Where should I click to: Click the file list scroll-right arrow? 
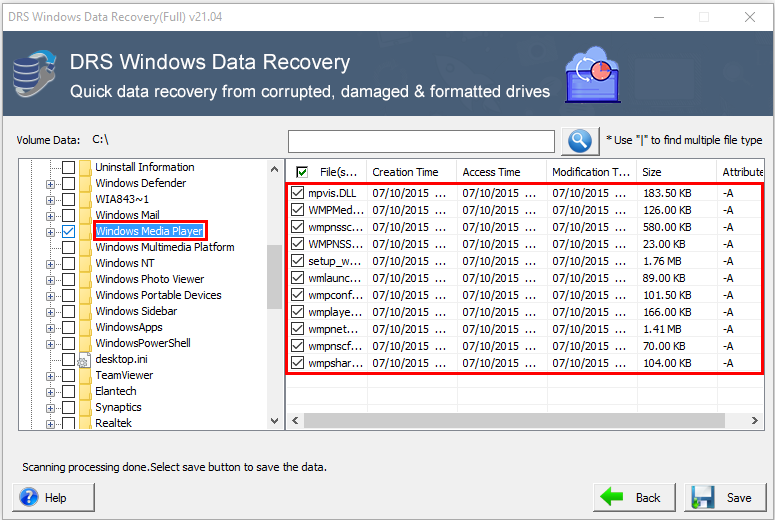pos(755,421)
